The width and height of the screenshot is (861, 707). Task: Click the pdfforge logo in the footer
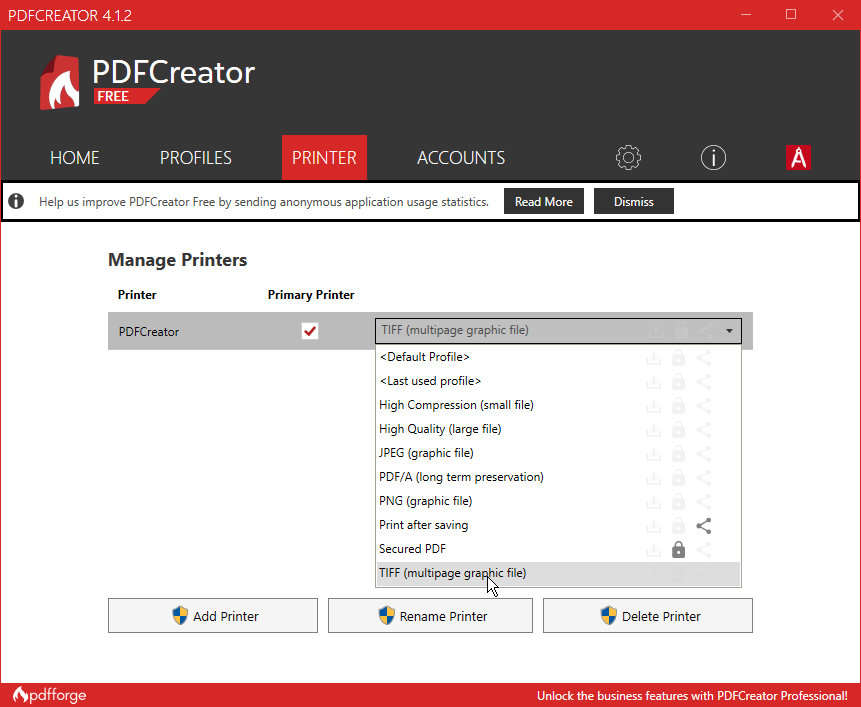(x=48, y=694)
